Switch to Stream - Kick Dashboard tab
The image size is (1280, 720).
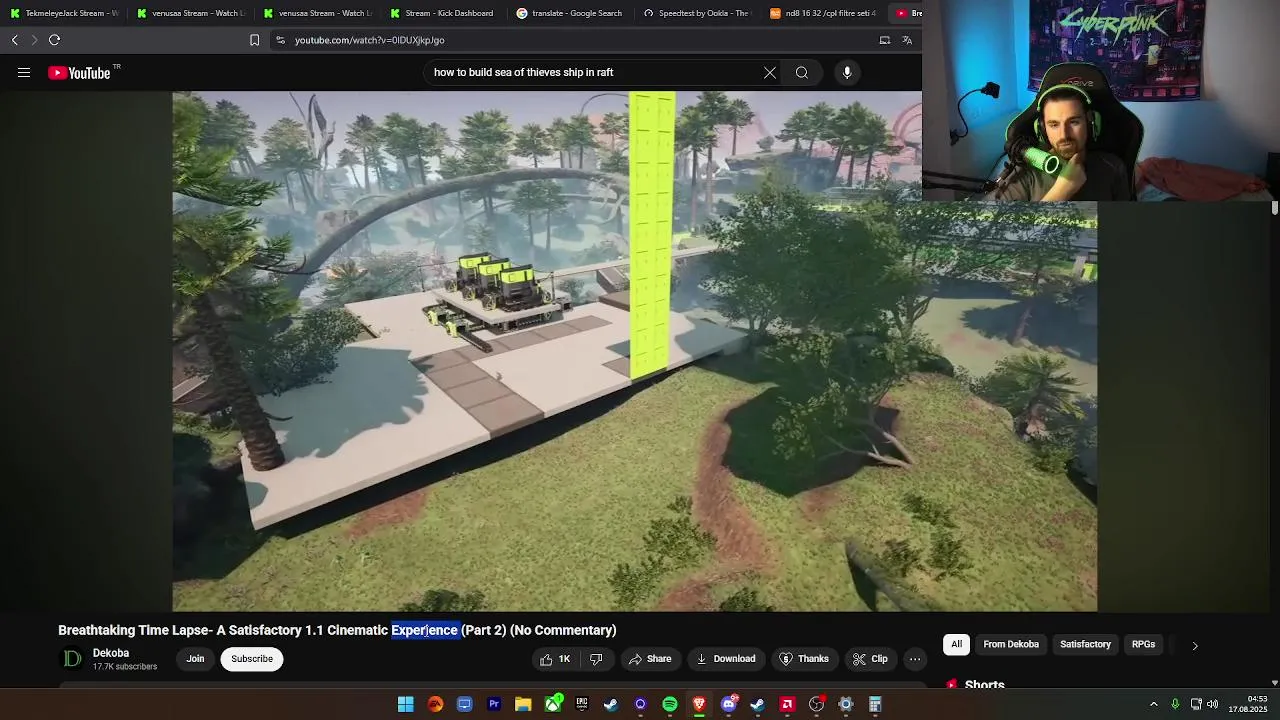(x=442, y=13)
